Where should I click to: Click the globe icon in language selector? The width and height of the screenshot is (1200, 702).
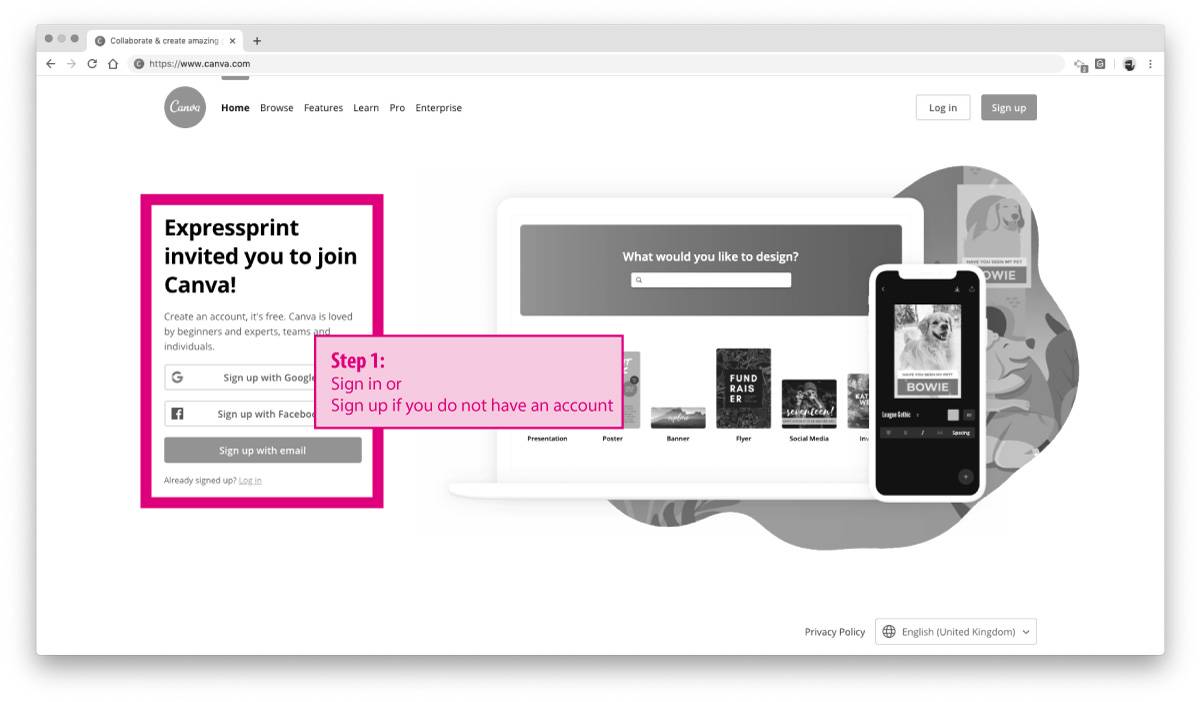[x=889, y=632]
